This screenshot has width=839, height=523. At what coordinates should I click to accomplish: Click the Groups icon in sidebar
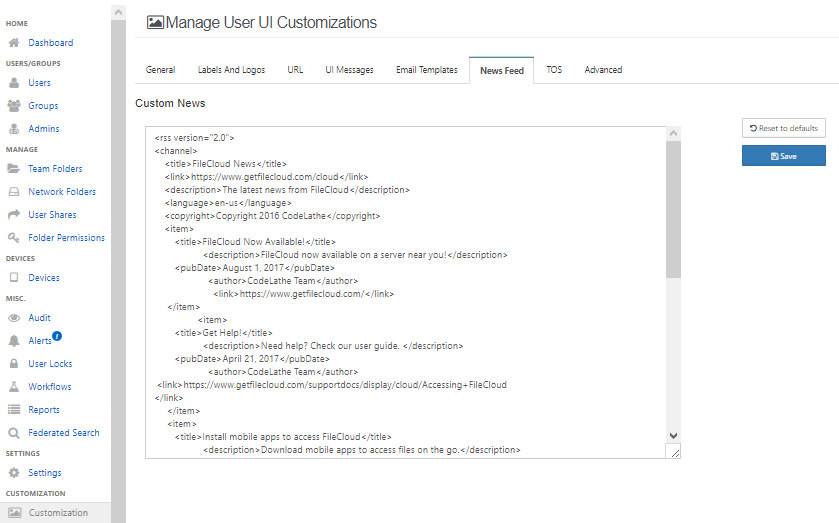click(x=14, y=106)
